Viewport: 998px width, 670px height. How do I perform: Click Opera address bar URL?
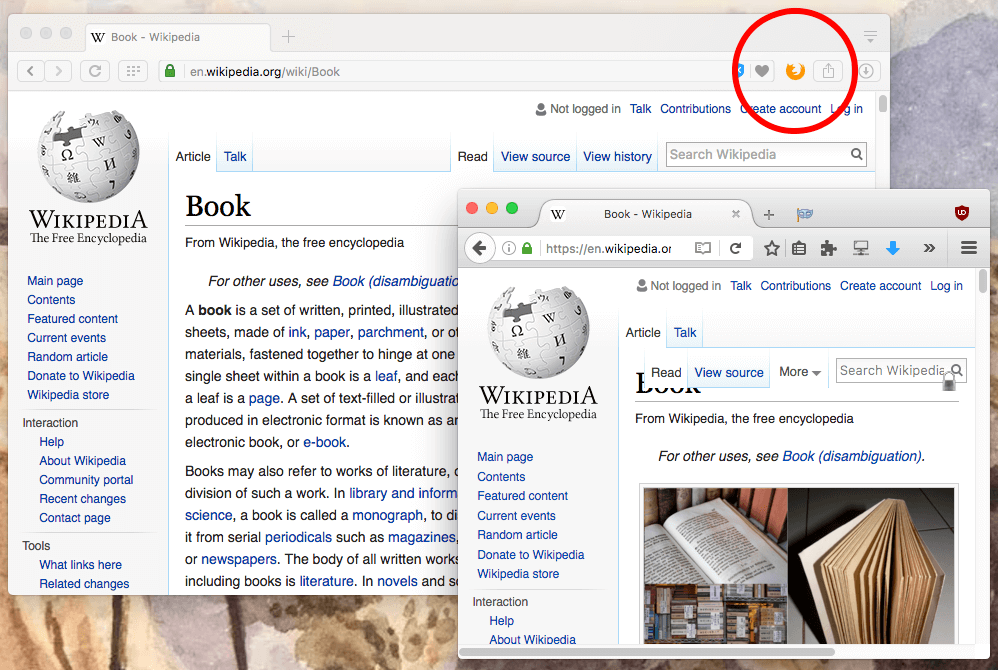pyautogui.click(x=265, y=72)
